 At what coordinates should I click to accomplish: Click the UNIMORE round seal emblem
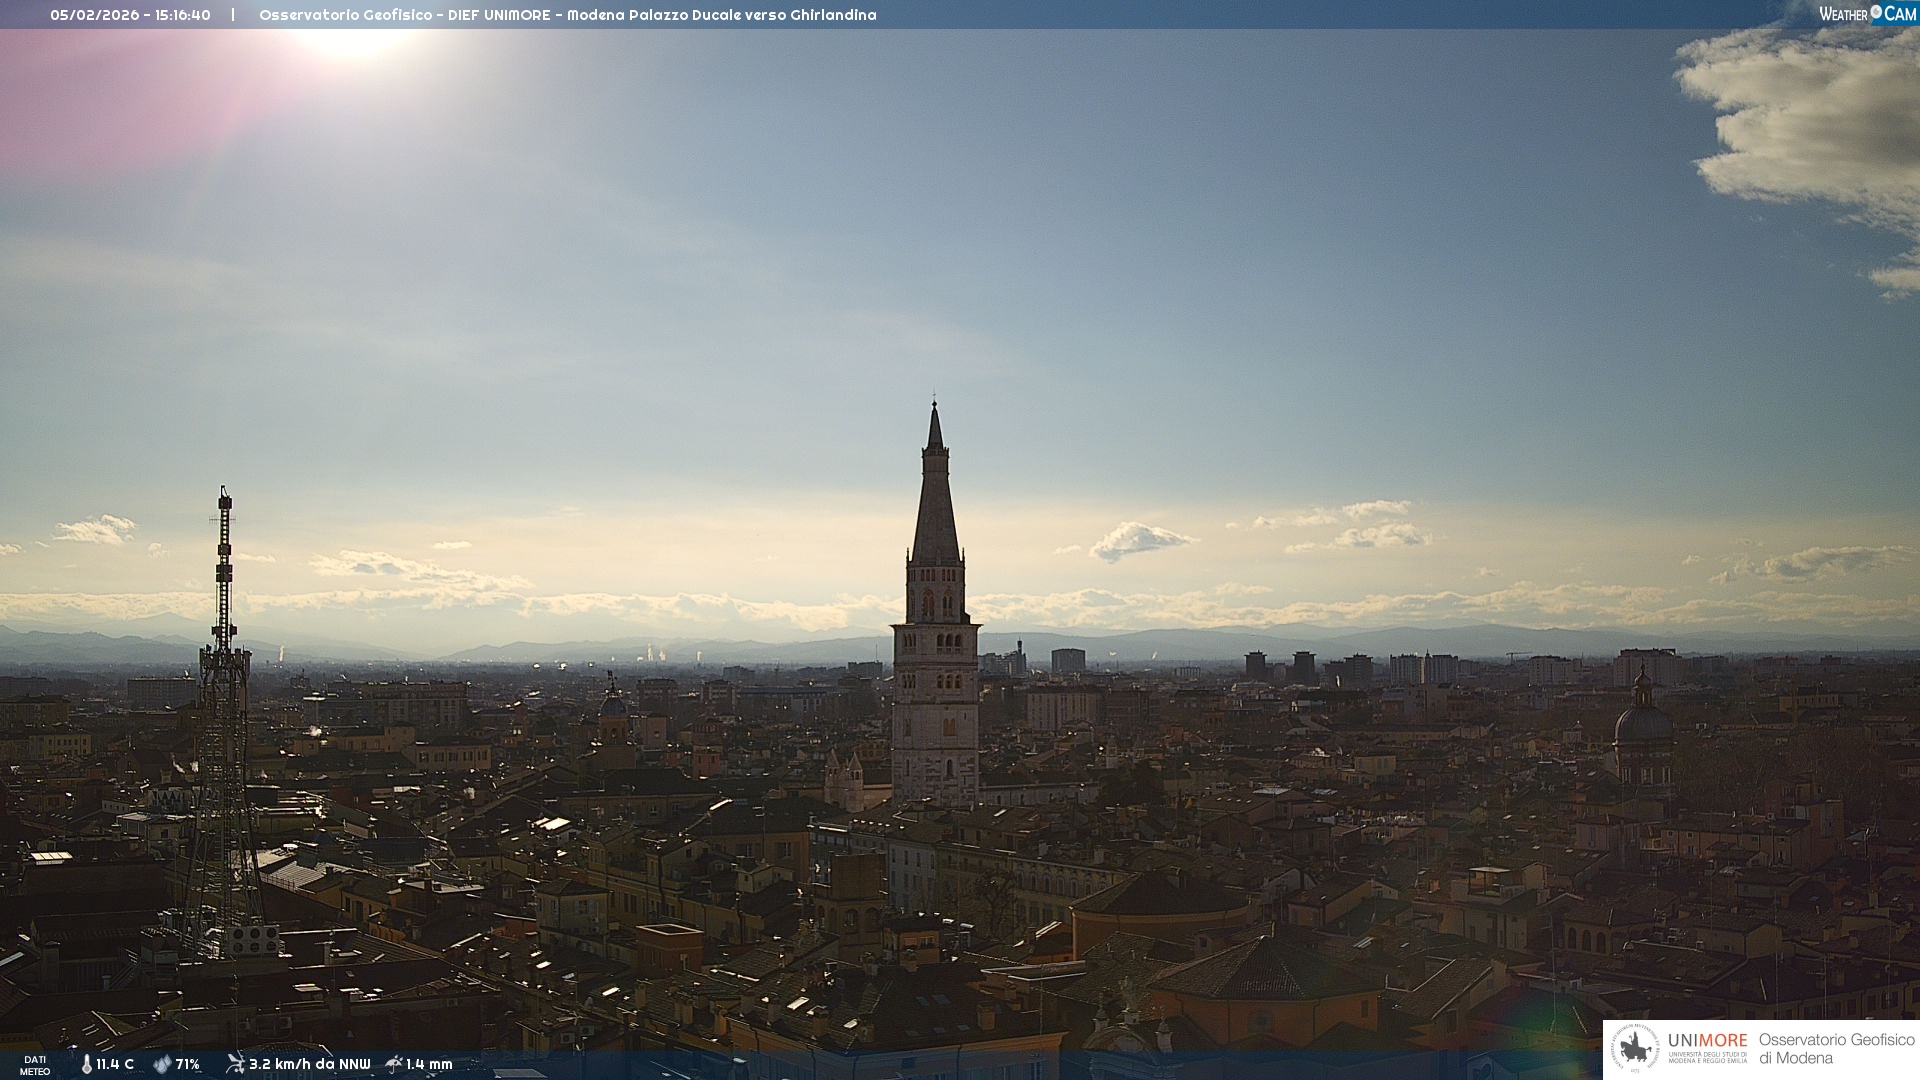pyautogui.click(x=1635, y=1049)
